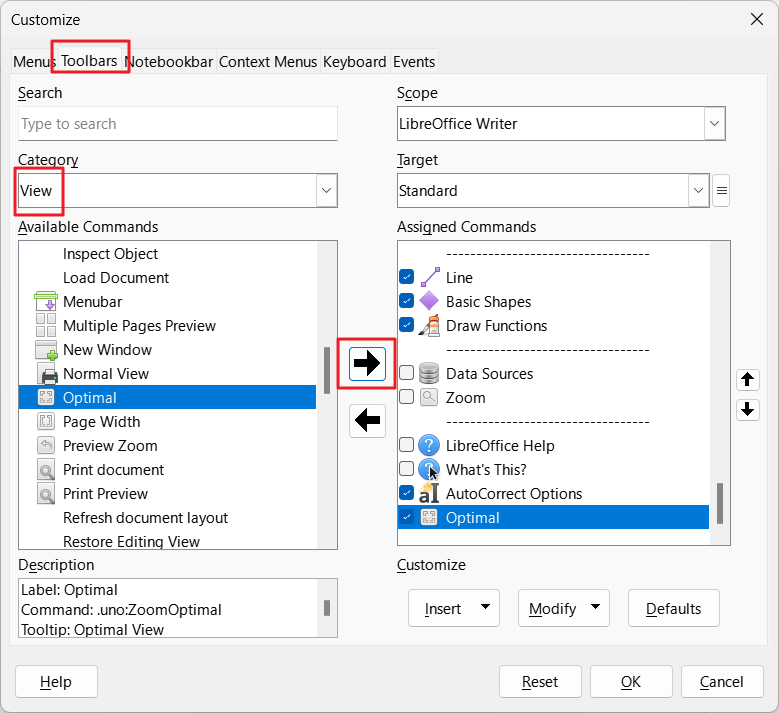779x713 pixels.
Task: Uncheck the Draw Functions checkbox
Action: pos(406,325)
